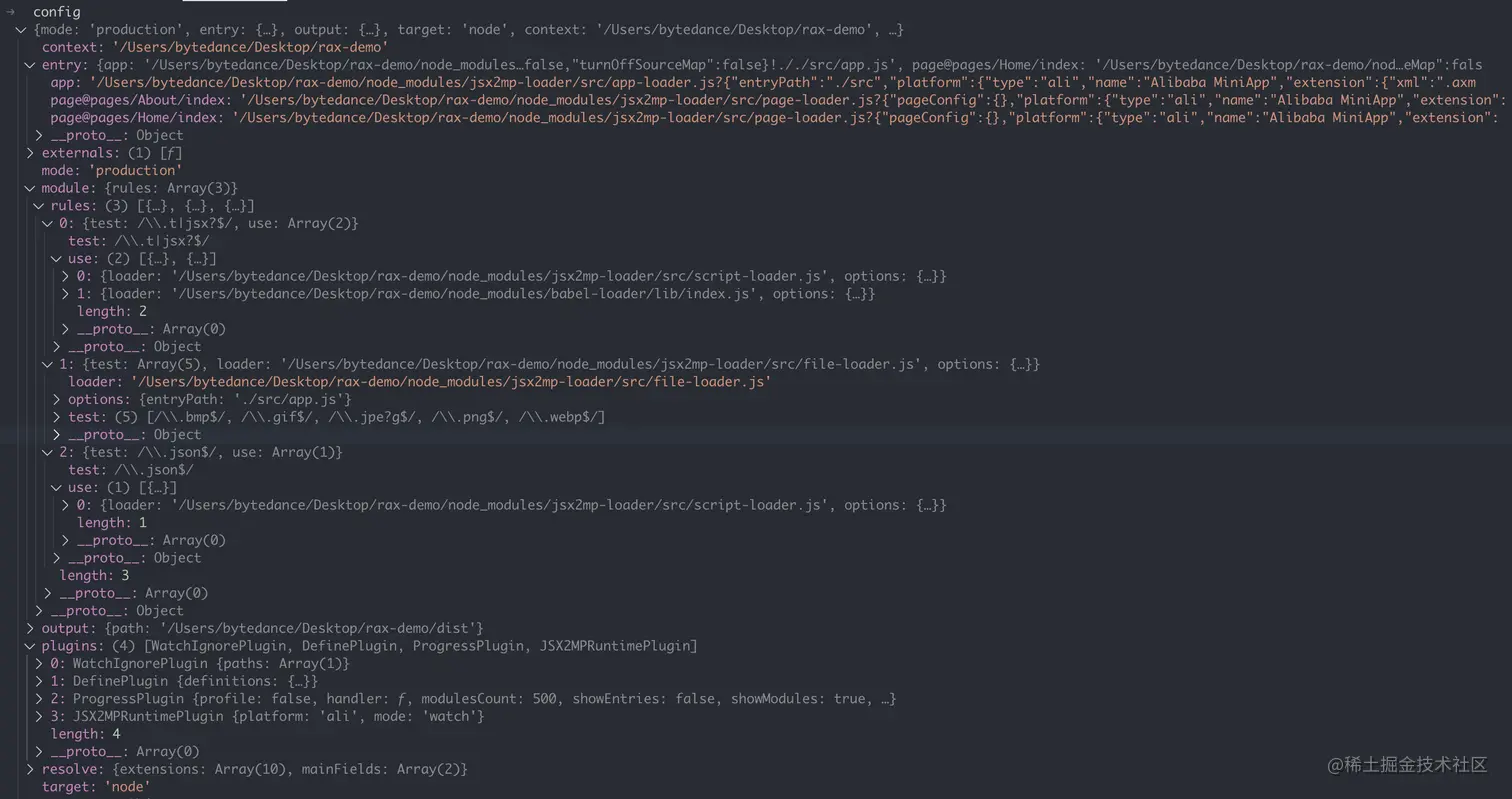Expand __proto__: Array(0) directly under length: 2

pyautogui.click(x=66, y=329)
